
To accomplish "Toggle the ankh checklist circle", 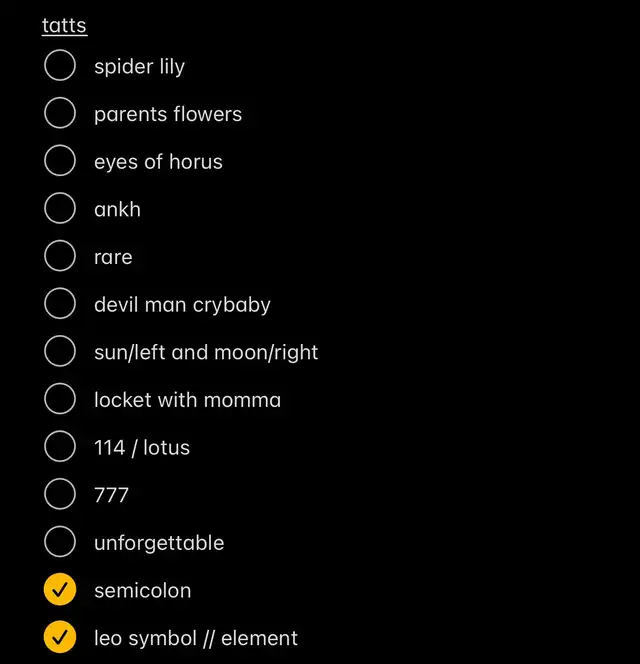I will click(x=60, y=208).
